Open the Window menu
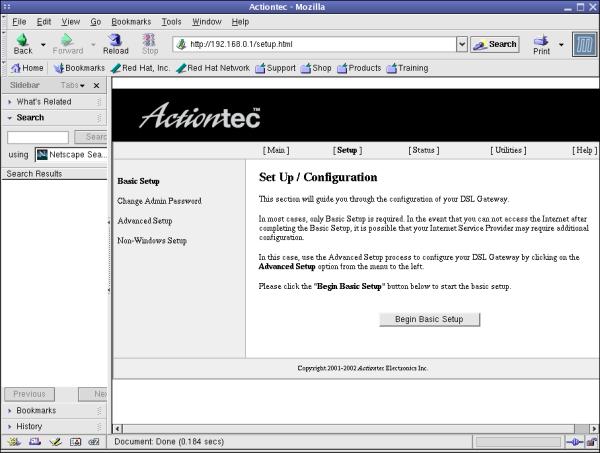This screenshot has height=453, width=600. [207, 22]
